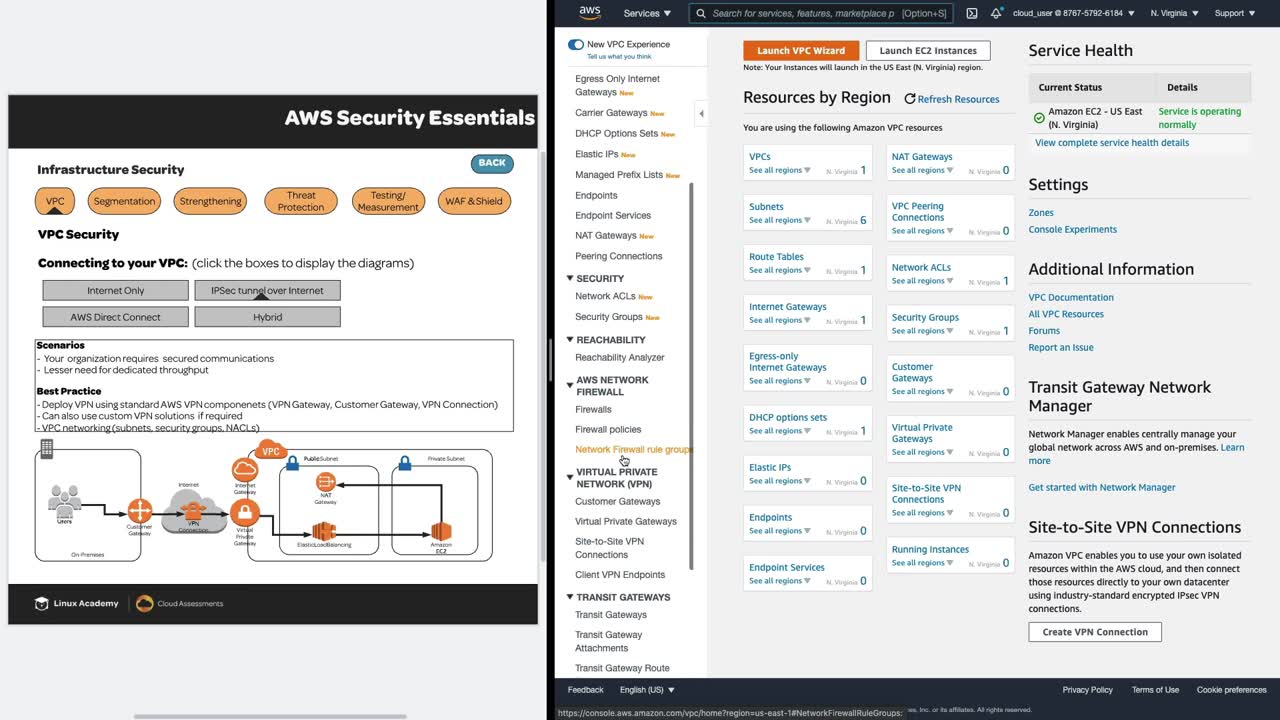Screen dimensions: 1280x720
Task: Click the BACK button on slide
Action: 492,163
